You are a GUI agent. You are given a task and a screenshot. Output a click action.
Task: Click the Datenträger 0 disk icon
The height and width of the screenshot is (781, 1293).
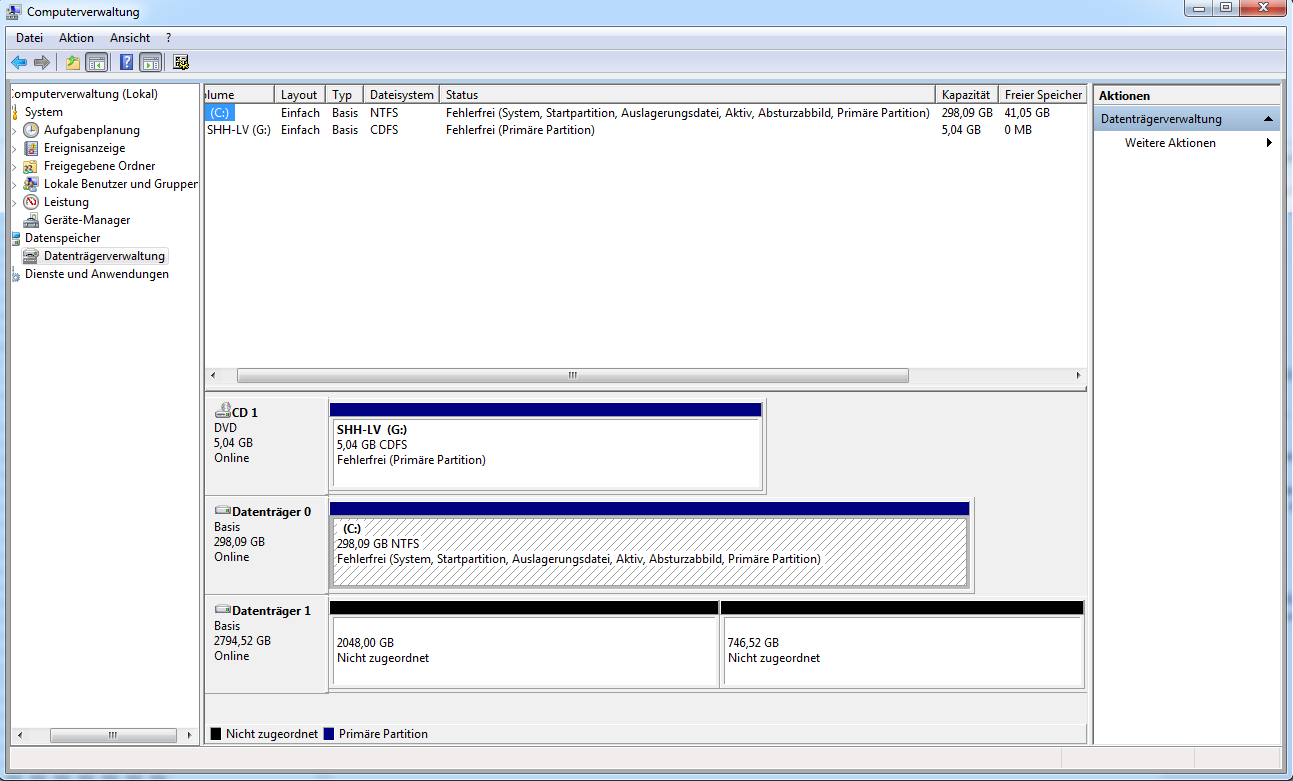click(222, 511)
